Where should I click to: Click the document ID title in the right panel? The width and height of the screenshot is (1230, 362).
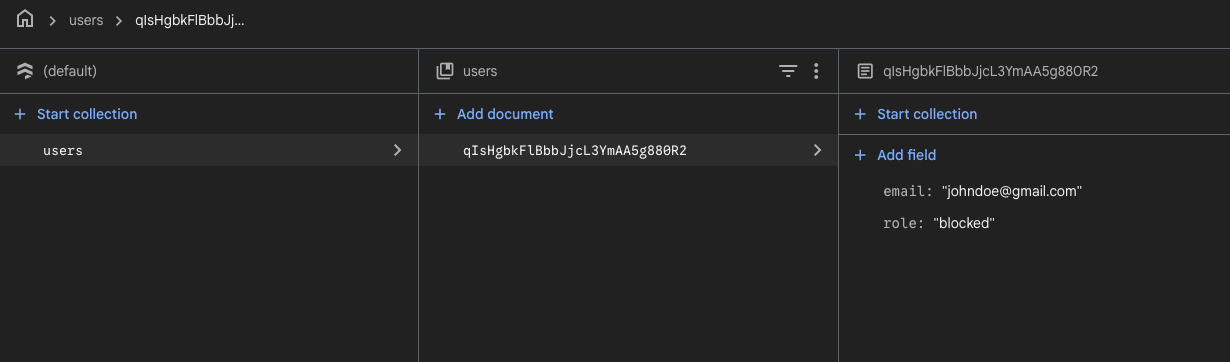point(991,71)
